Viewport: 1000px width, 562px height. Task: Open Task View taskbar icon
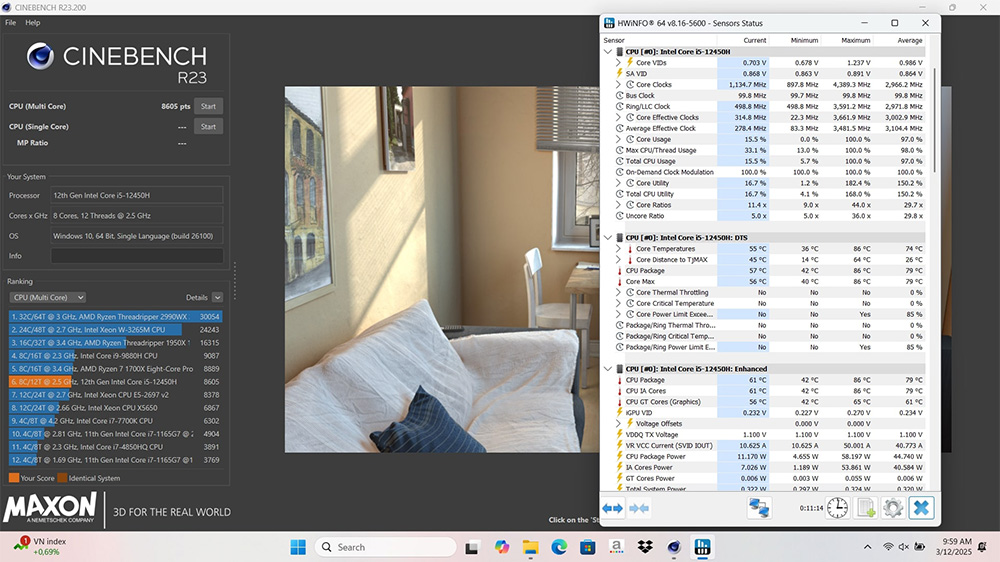coord(472,547)
